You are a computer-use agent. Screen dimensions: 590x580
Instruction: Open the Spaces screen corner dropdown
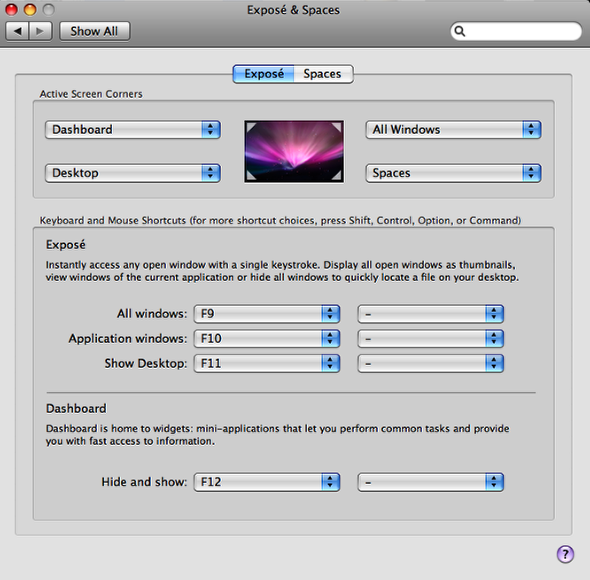(x=453, y=173)
